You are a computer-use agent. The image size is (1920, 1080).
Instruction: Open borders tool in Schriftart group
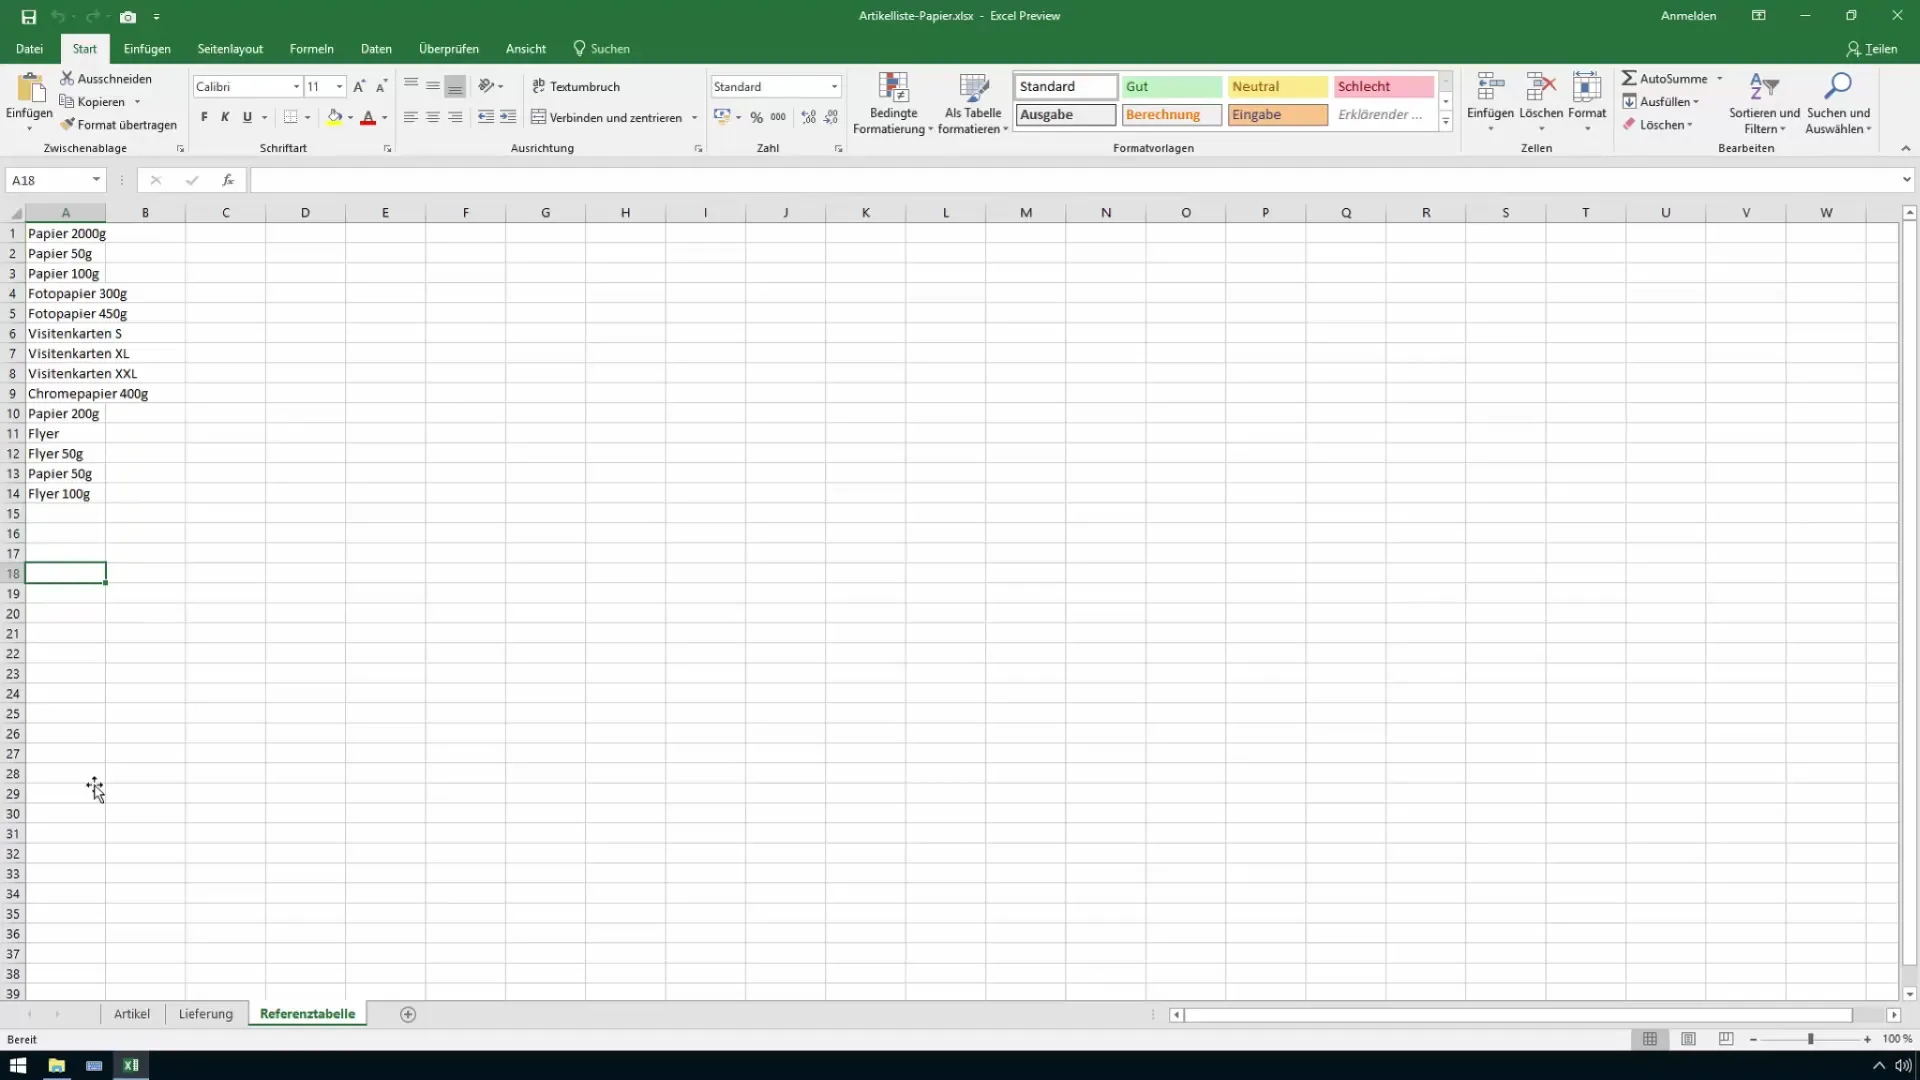tap(290, 117)
